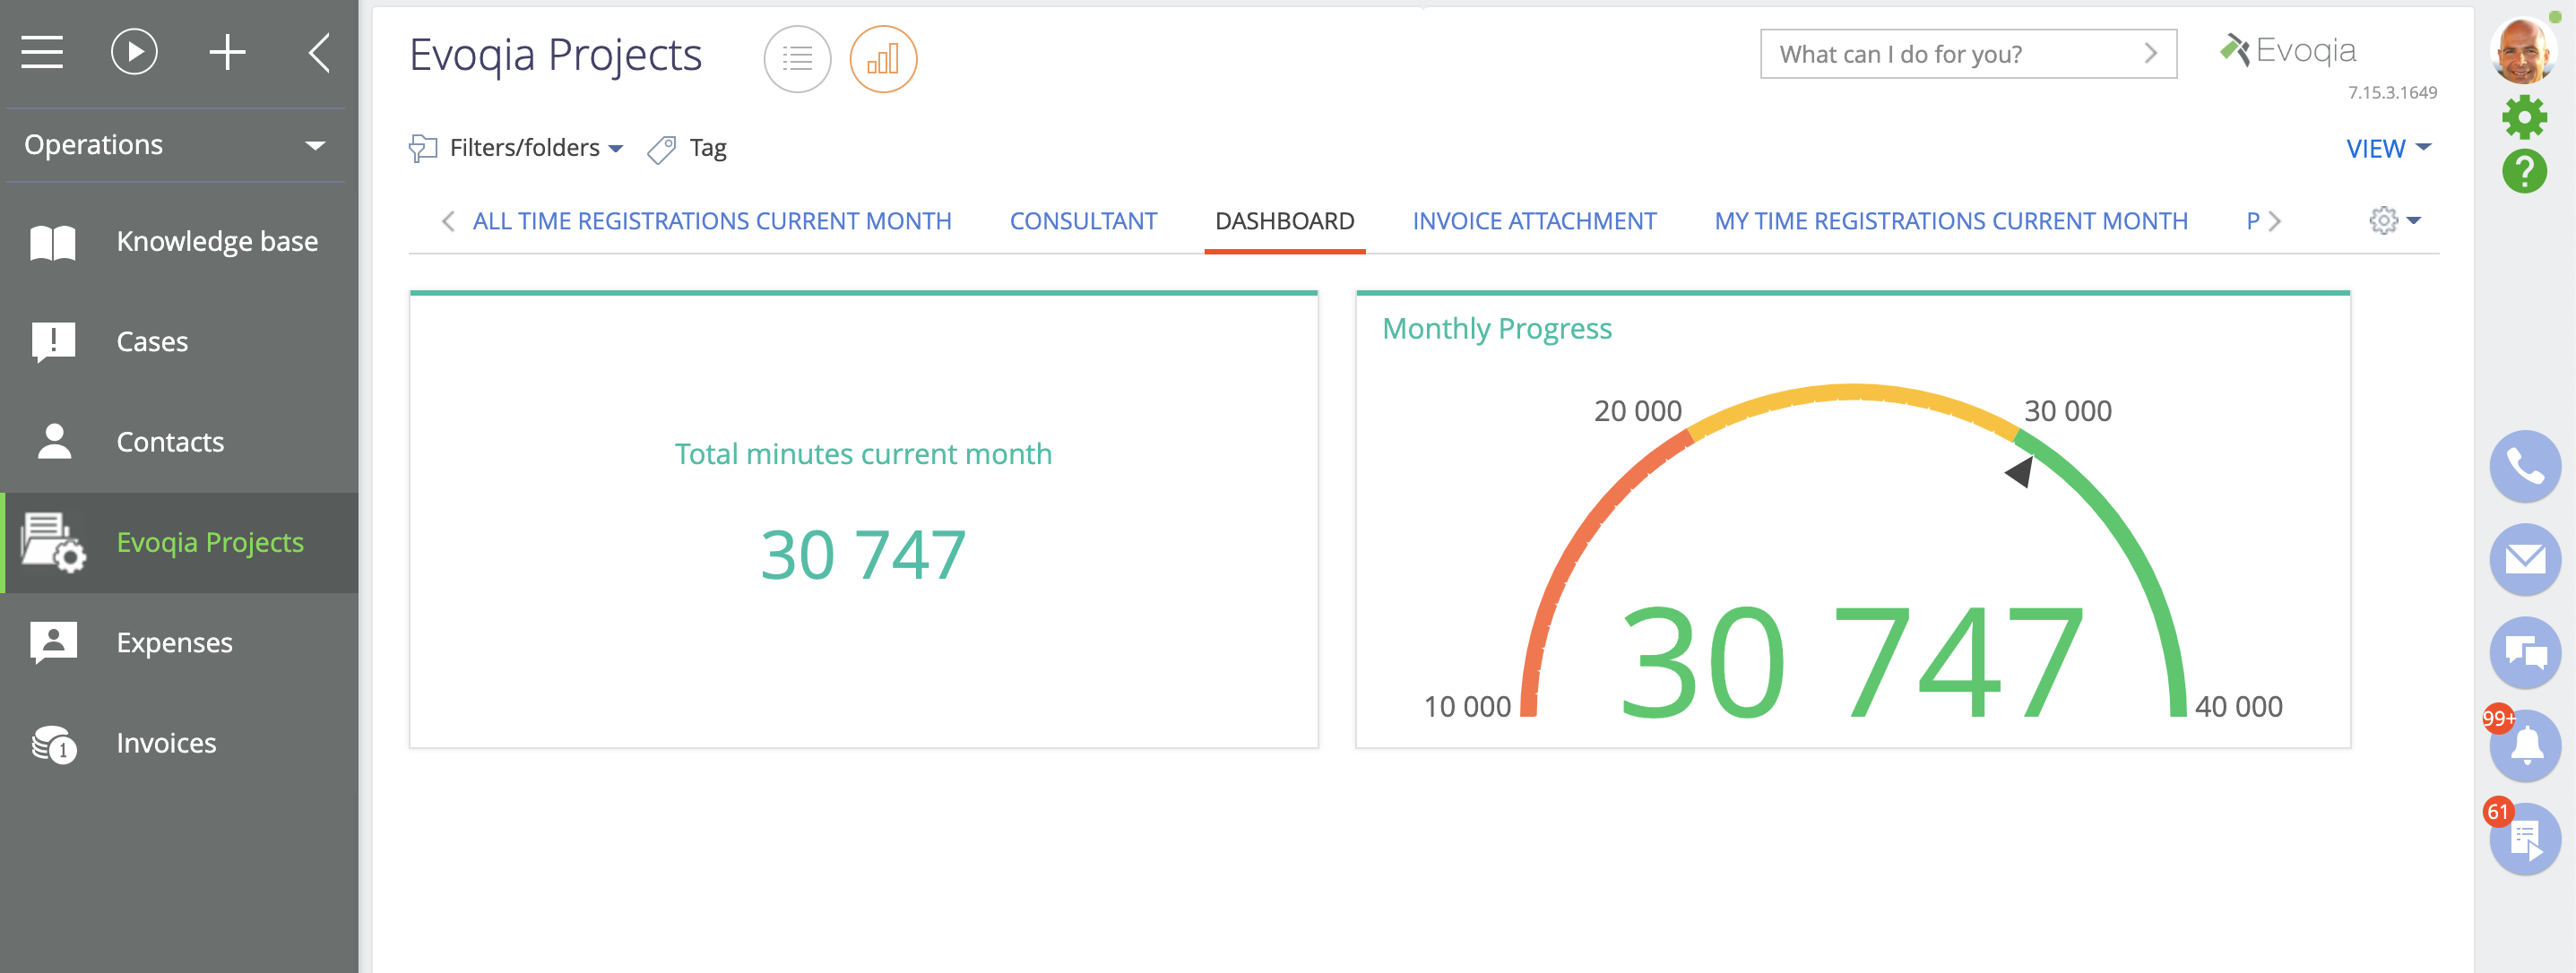
Task: Click Total minutes current month value 30 747
Action: pyautogui.click(x=863, y=555)
